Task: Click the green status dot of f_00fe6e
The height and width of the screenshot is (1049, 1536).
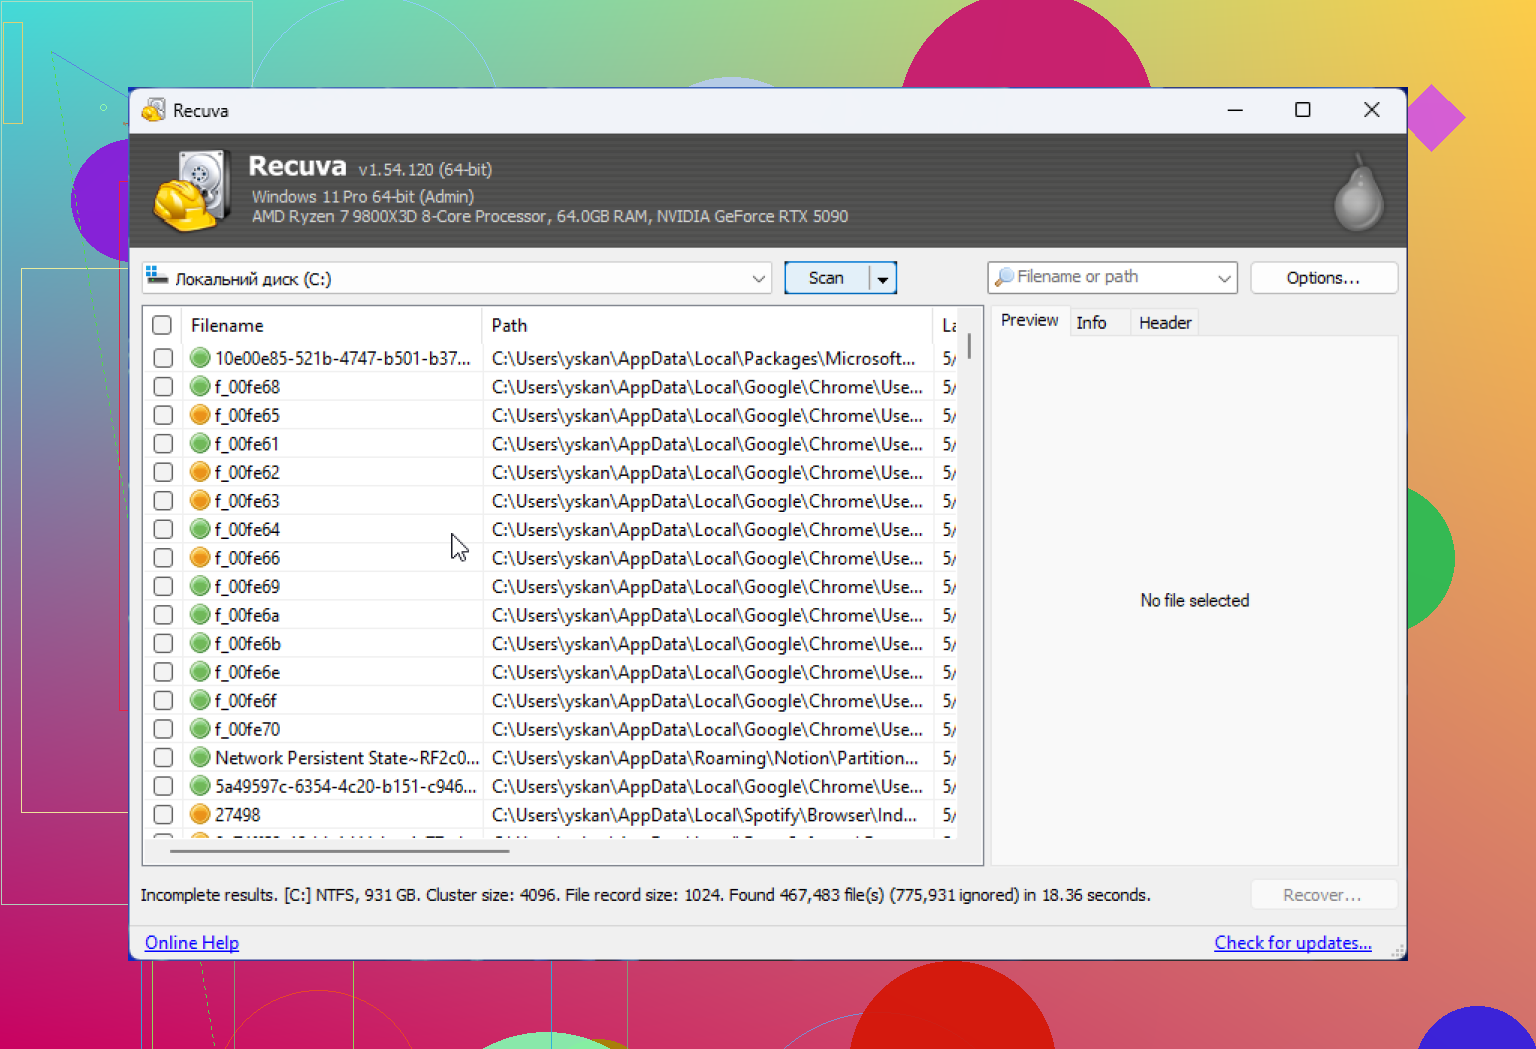Action: (x=200, y=672)
